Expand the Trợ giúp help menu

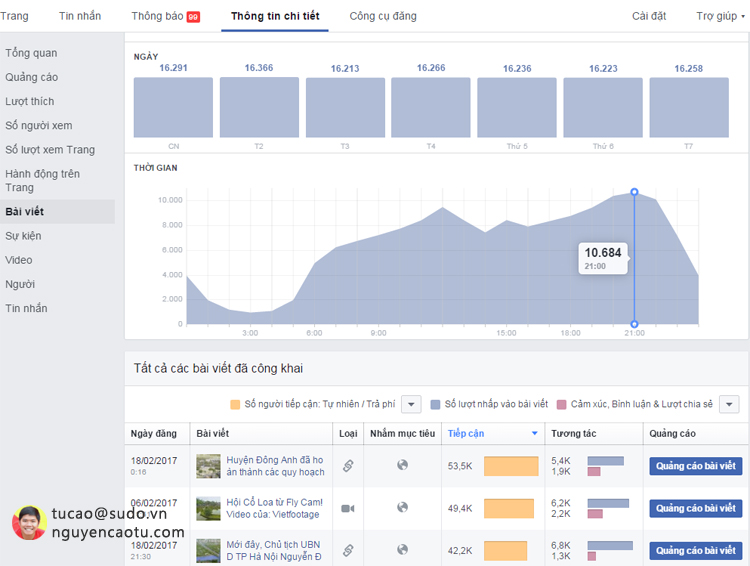(x=718, y=16)
